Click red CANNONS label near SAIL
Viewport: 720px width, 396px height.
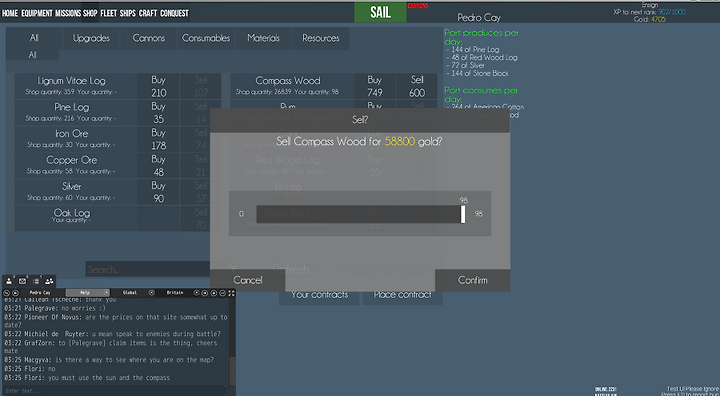tap(418, 6)
